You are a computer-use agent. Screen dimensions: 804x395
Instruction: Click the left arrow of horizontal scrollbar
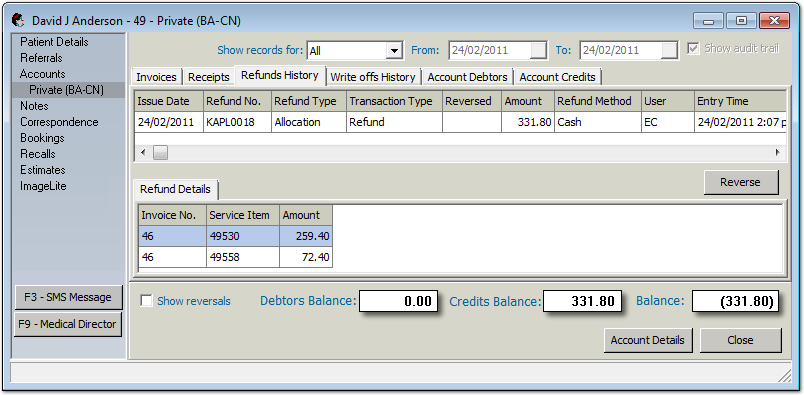tap(144, 152)
